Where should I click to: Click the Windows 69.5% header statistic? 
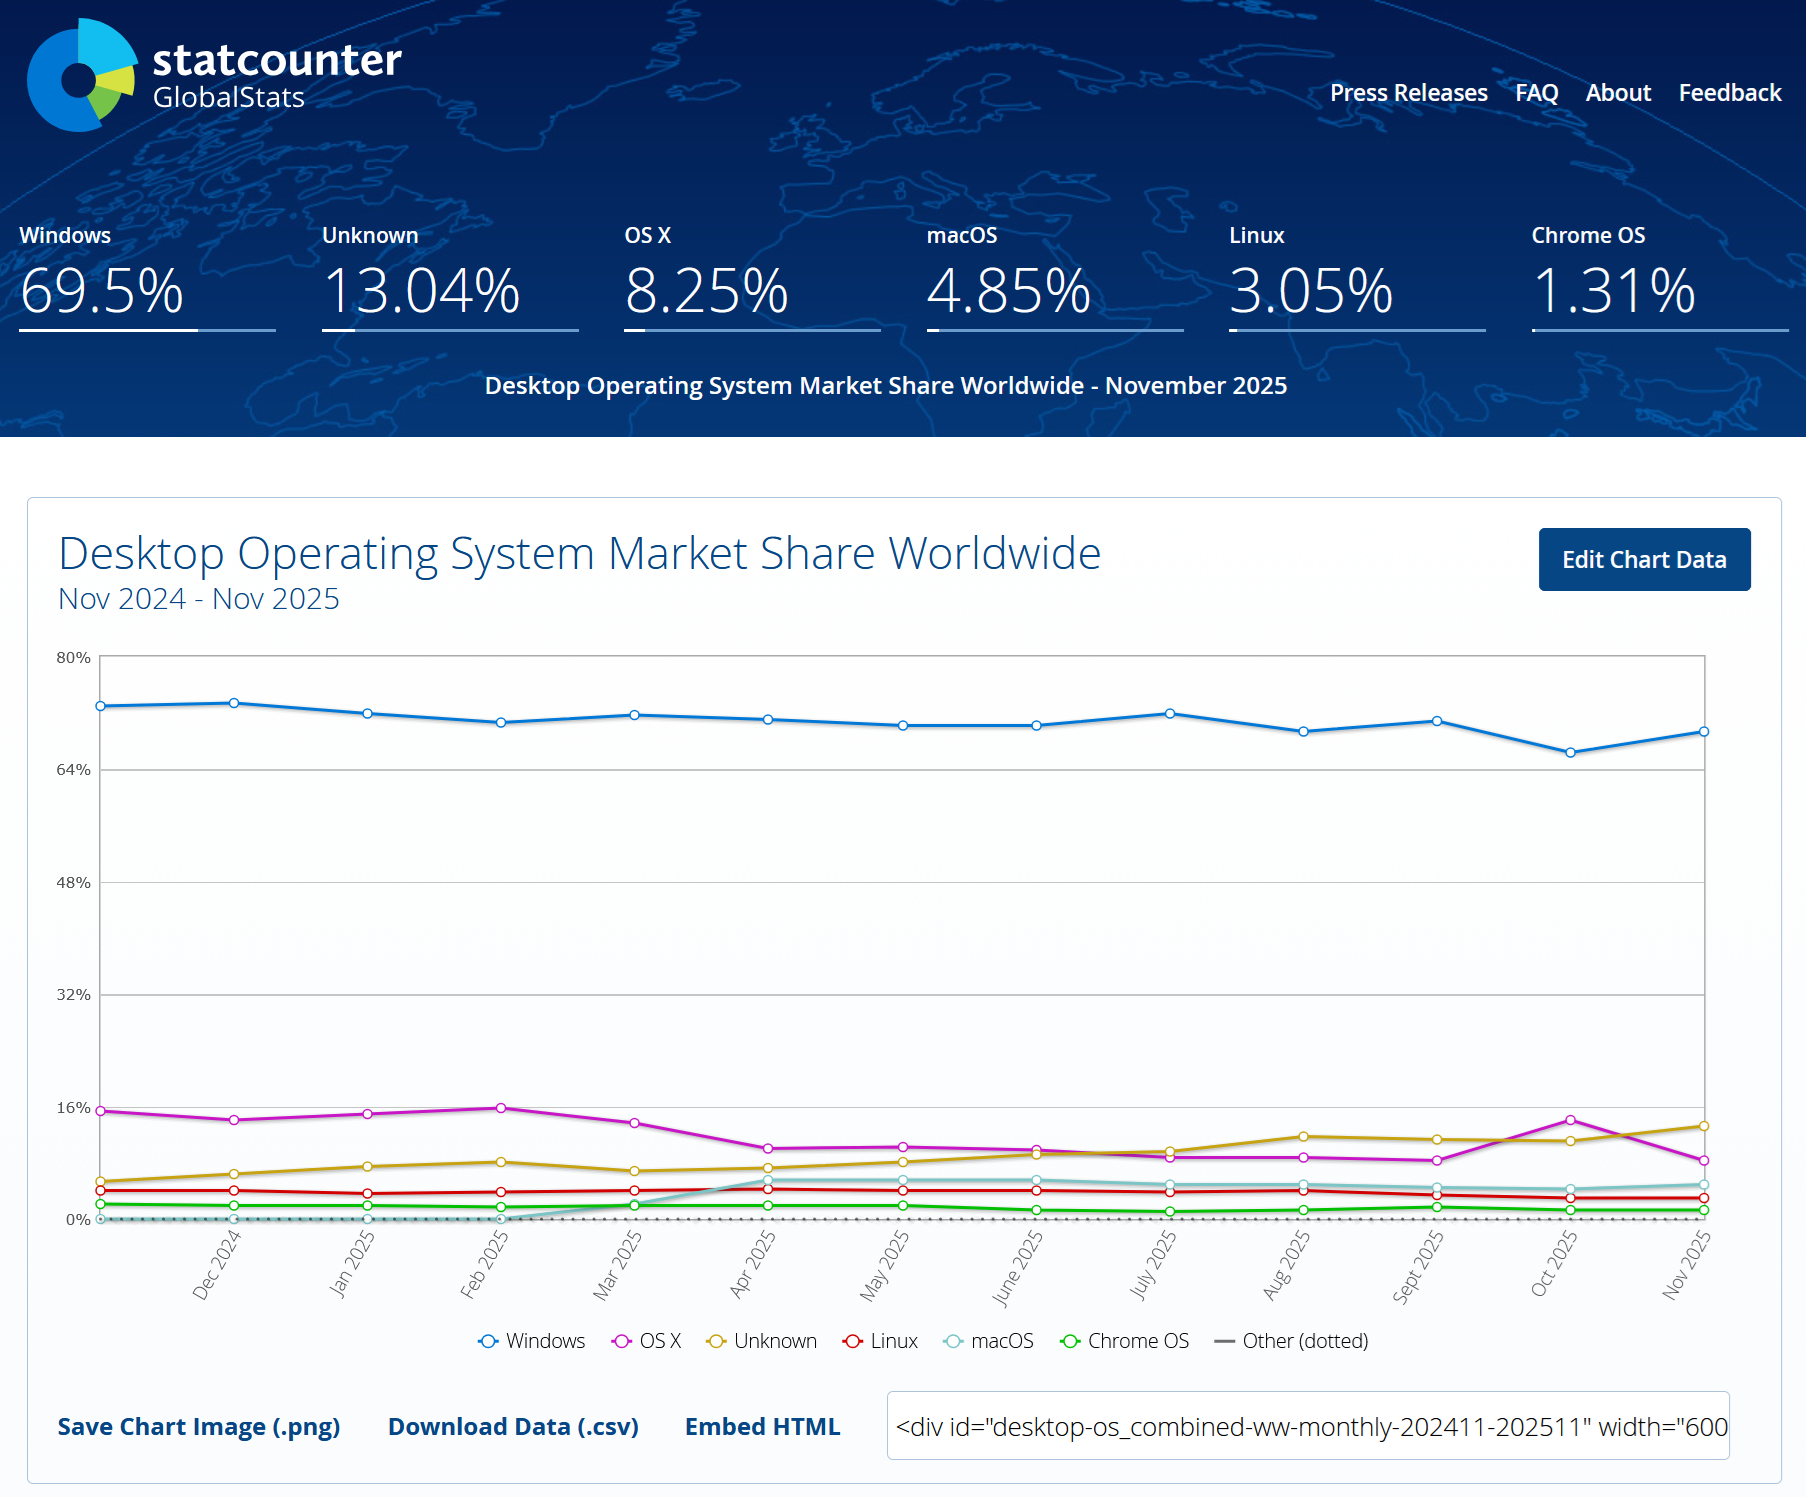coord(147,277)
